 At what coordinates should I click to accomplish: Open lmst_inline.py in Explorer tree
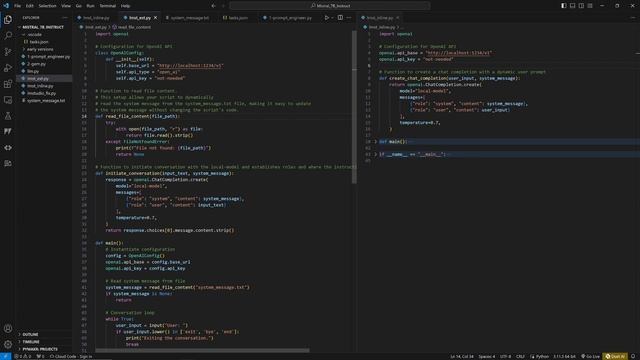40,86
